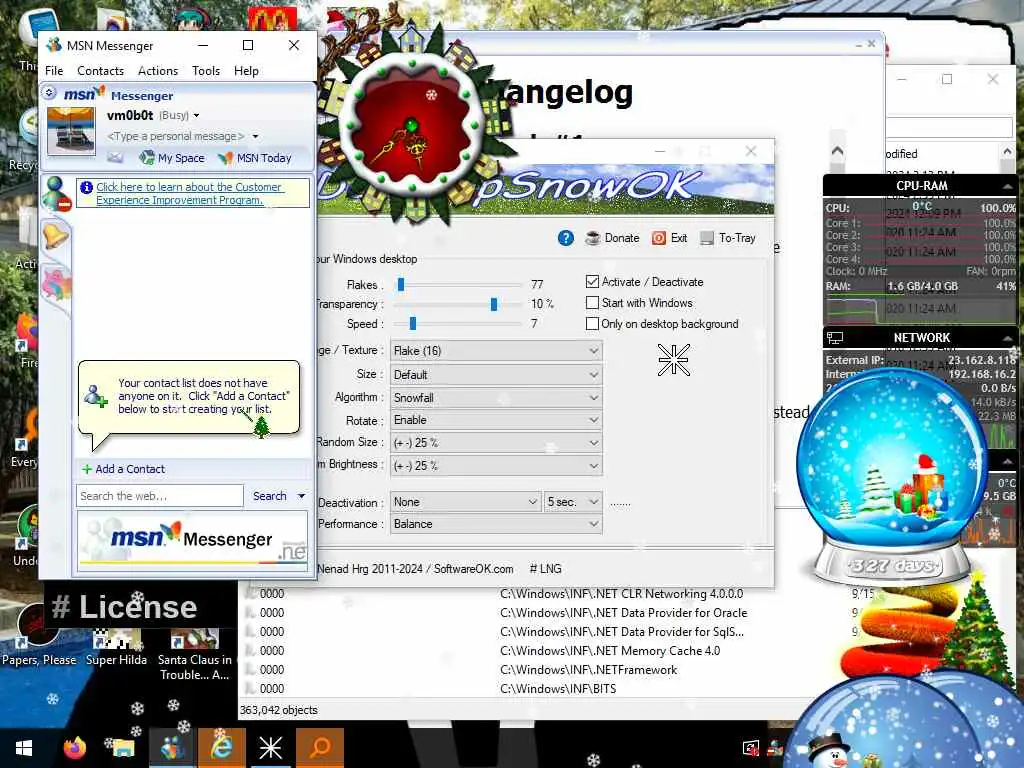Click the round expand/collapse button beside msn logo
The height and width of the screenshot is (768, 1024).
point(50,93)
